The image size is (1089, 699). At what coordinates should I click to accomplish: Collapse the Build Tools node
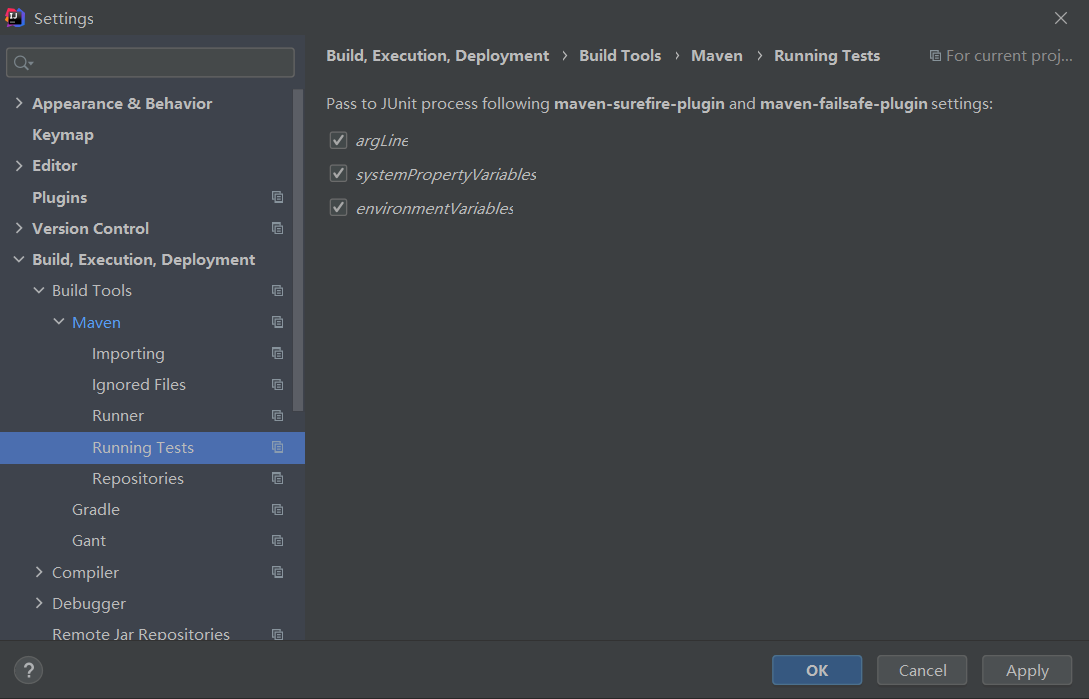pos(39,290)
